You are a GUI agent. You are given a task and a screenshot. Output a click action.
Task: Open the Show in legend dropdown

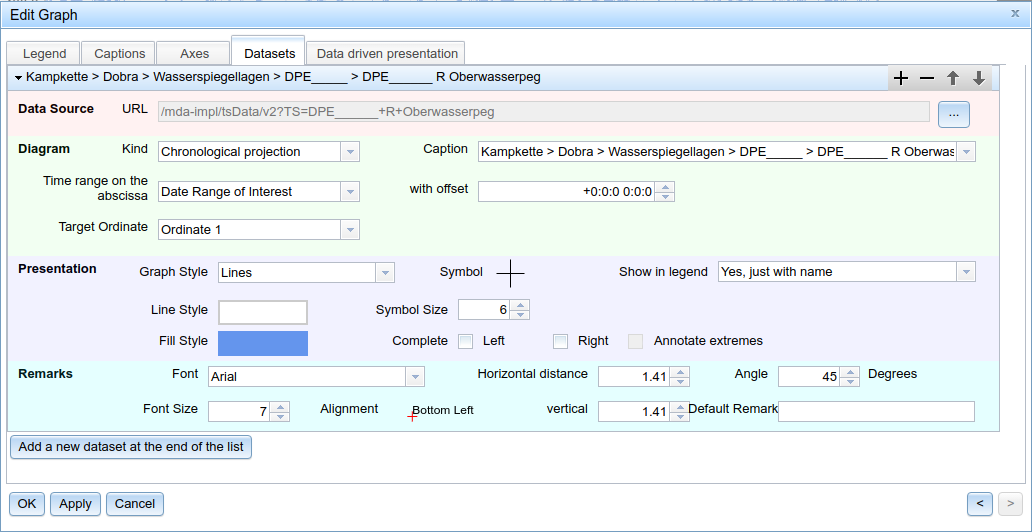(x=965, y=272)
